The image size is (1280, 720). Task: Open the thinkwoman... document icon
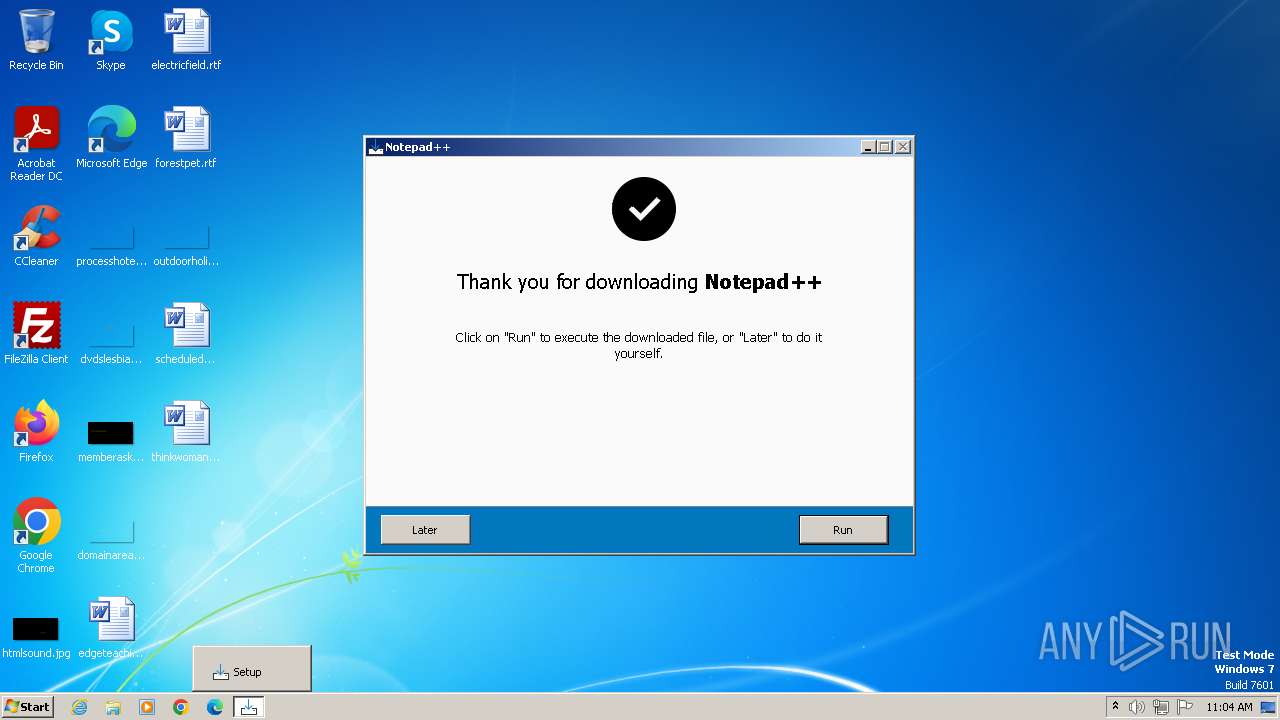186,432
